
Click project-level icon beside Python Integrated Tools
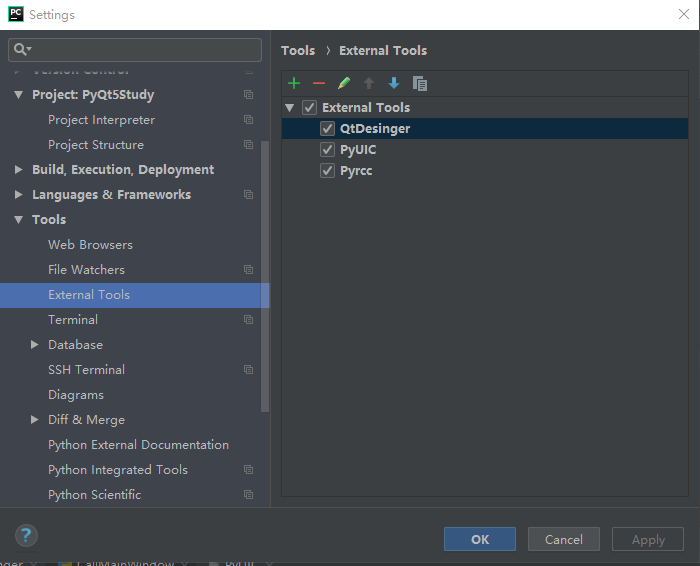click(249, 470)
